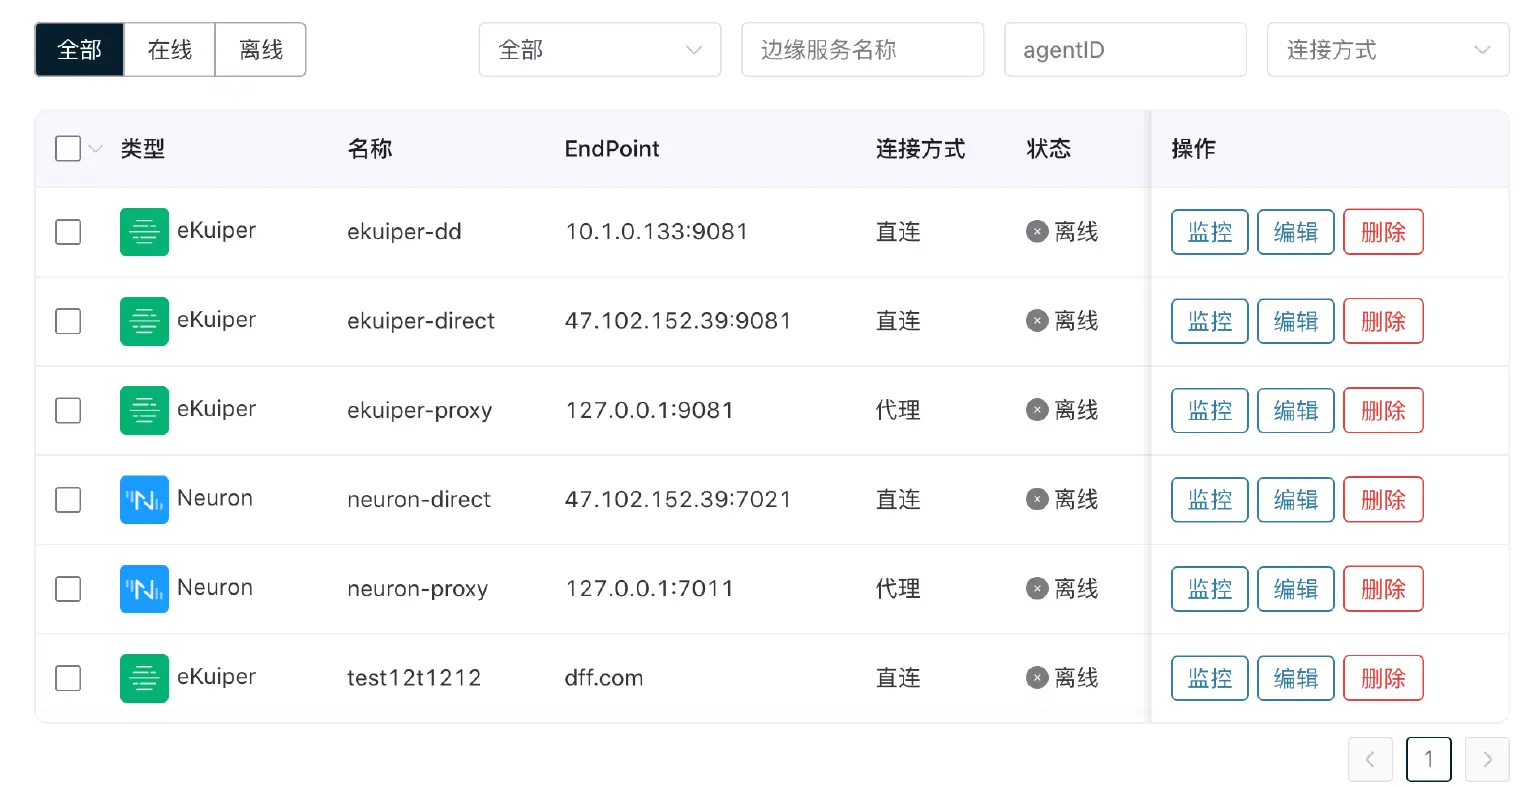Click the Neuron icon for neuron-direct
The height and width of the screenshot is (787, 1536).
144,499
